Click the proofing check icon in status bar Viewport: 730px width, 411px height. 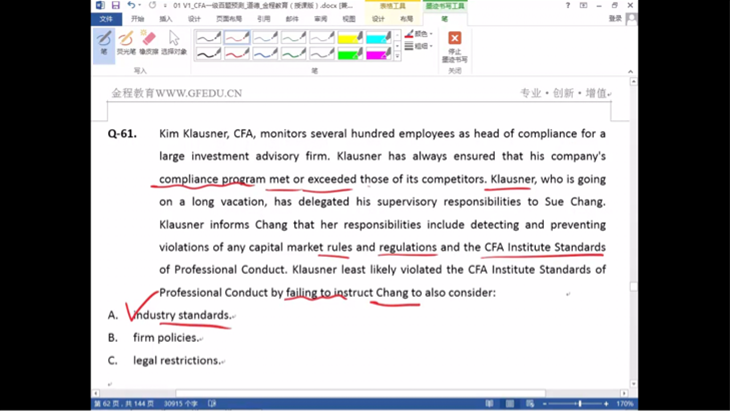pyautogui.click(x=212, y=404)
